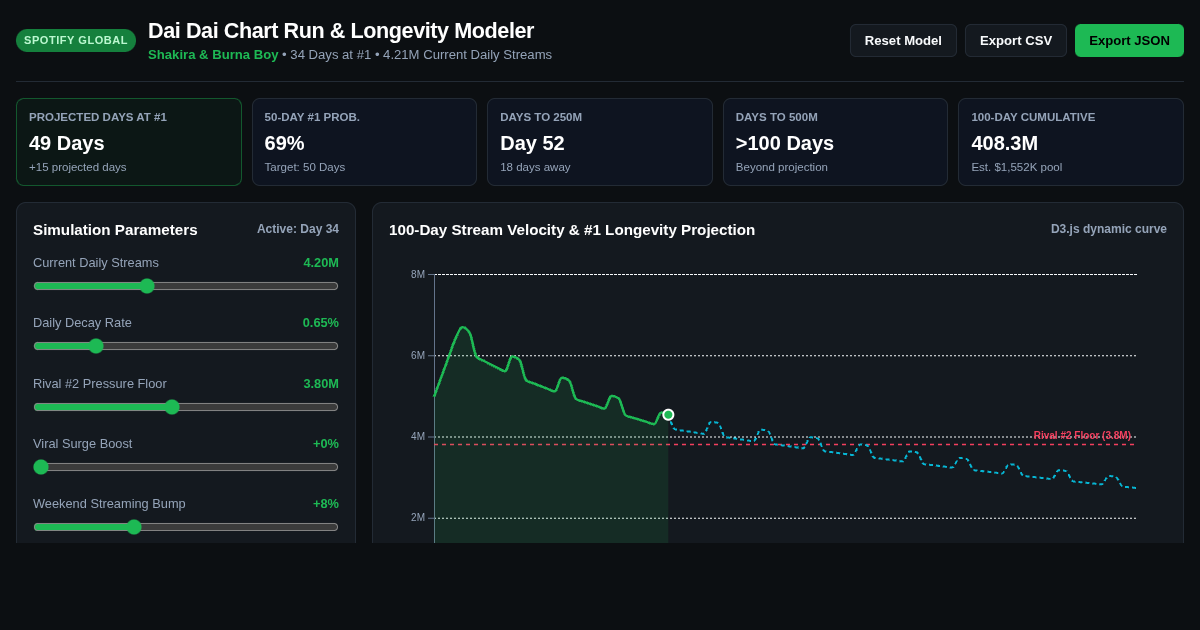Adjust the Rival #2 Pressure Floor slider
The width and height of the screenshot is (1200, 630).
(x=186, y=407)
